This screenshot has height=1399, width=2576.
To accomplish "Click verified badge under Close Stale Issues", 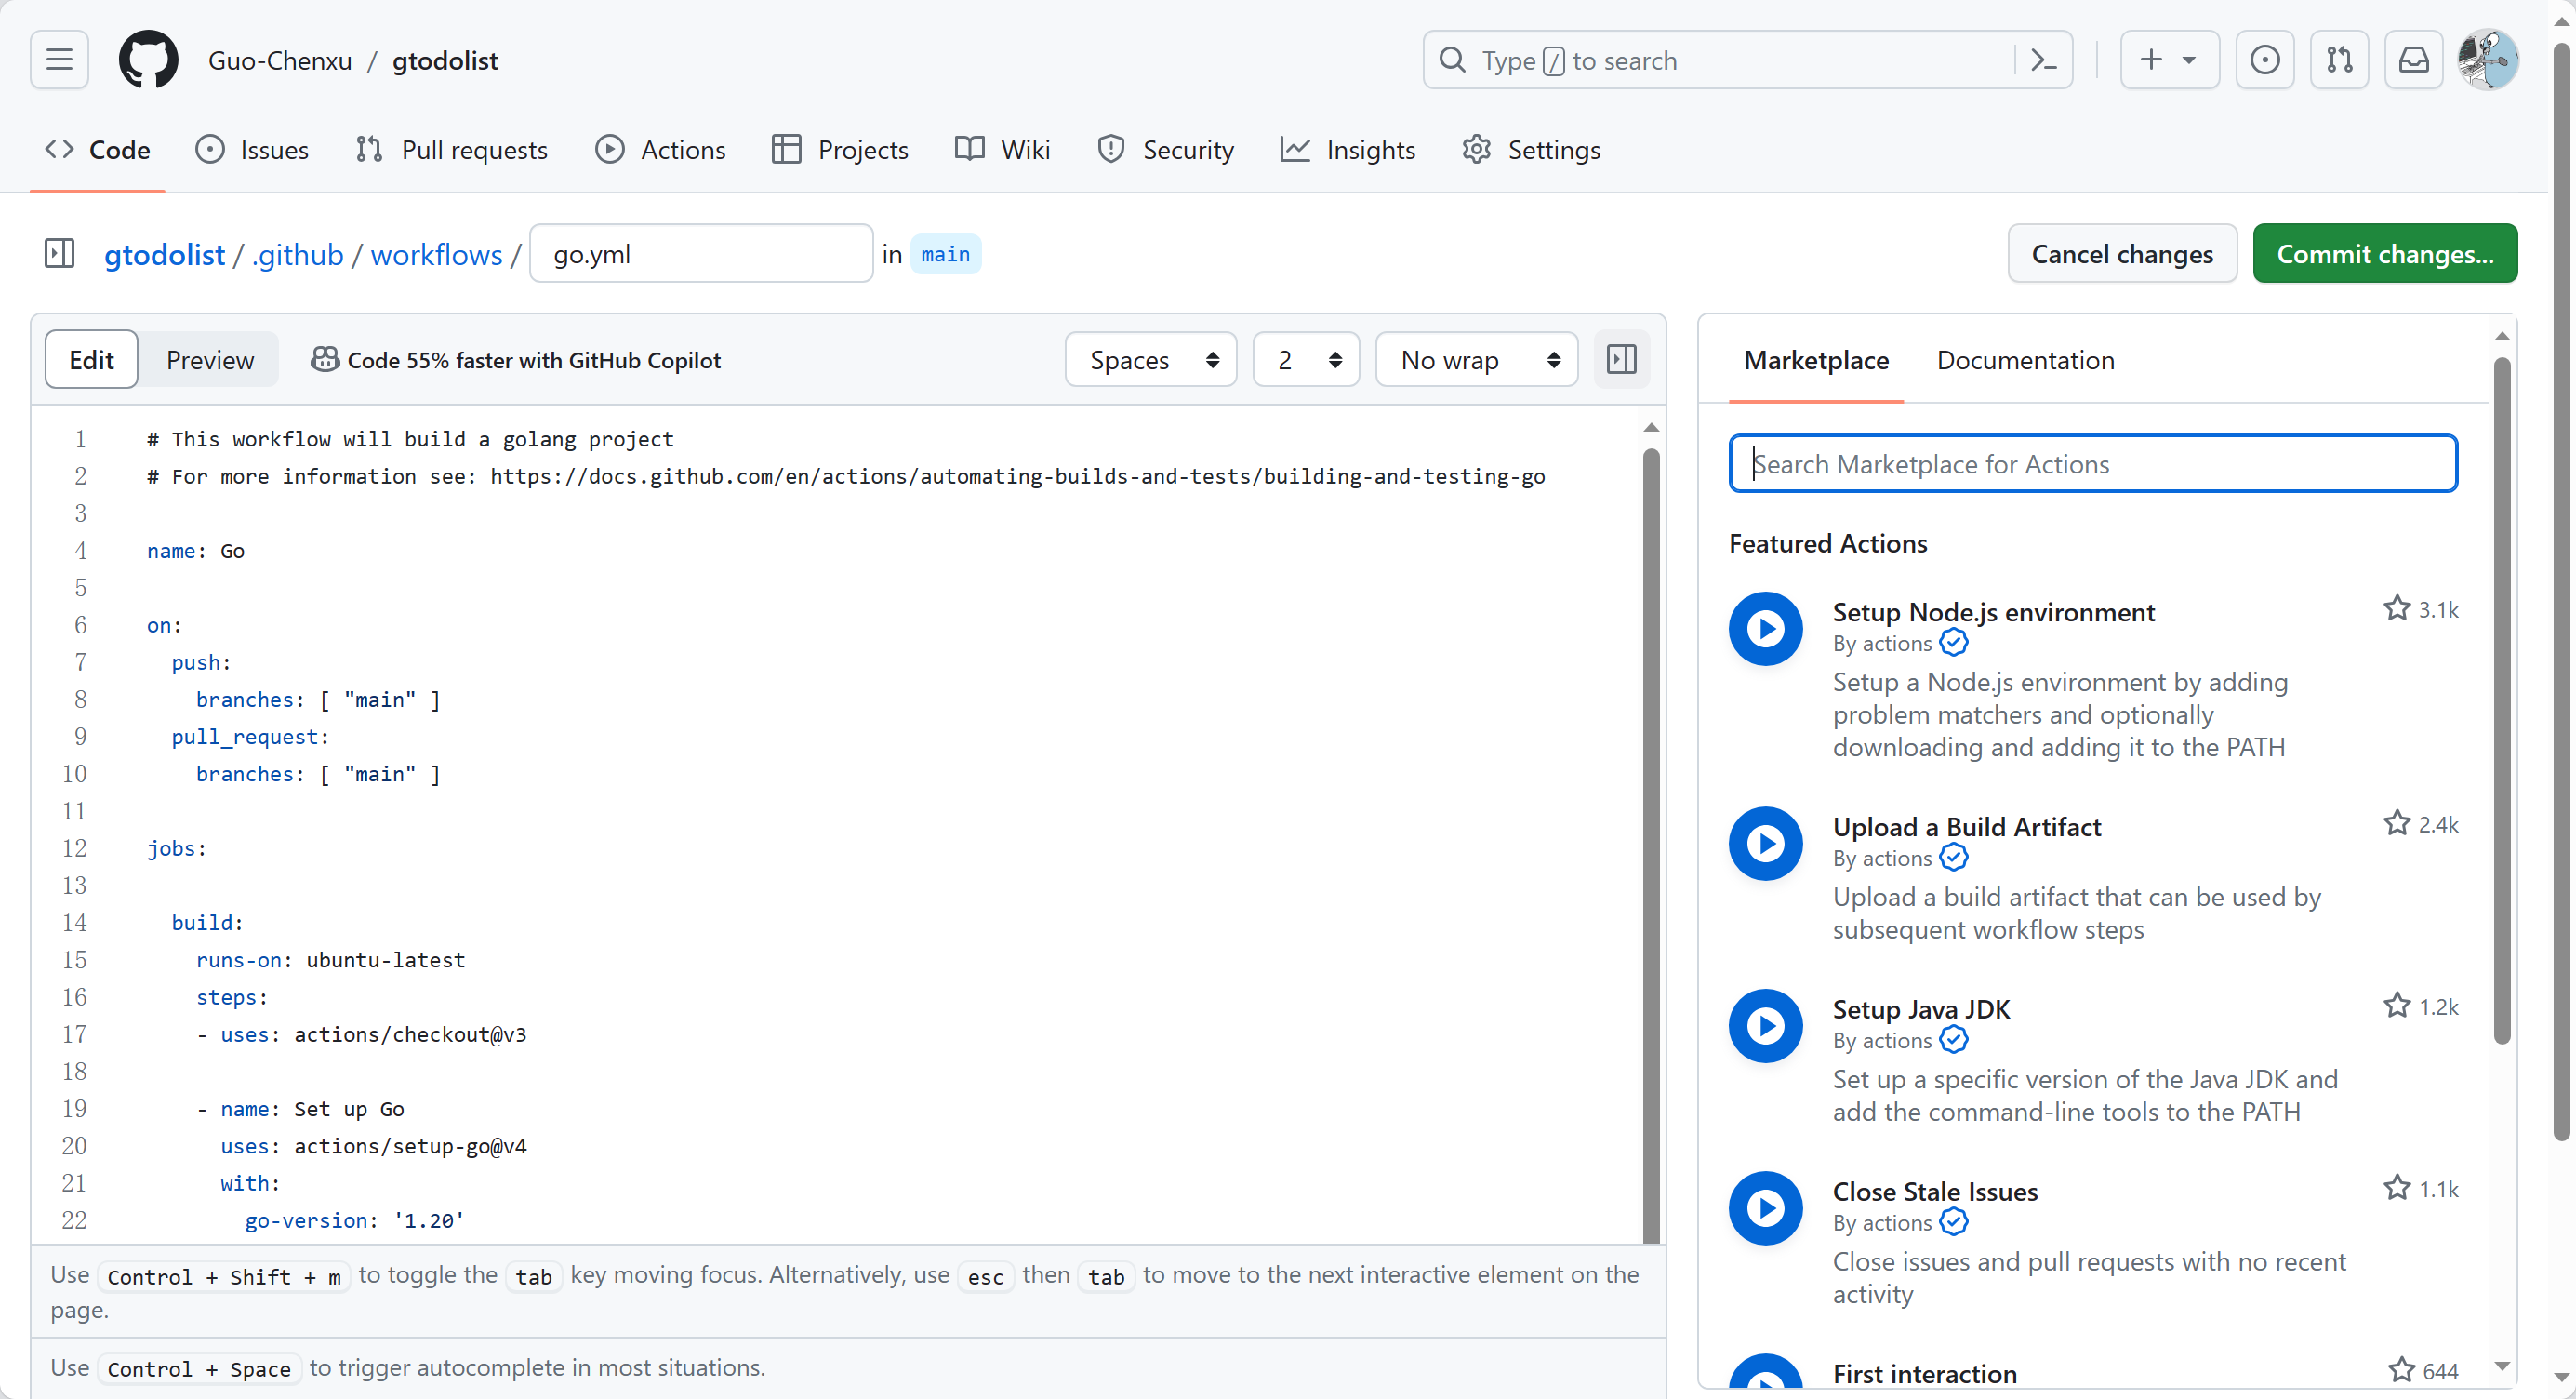I will tap(1954, 1222).
